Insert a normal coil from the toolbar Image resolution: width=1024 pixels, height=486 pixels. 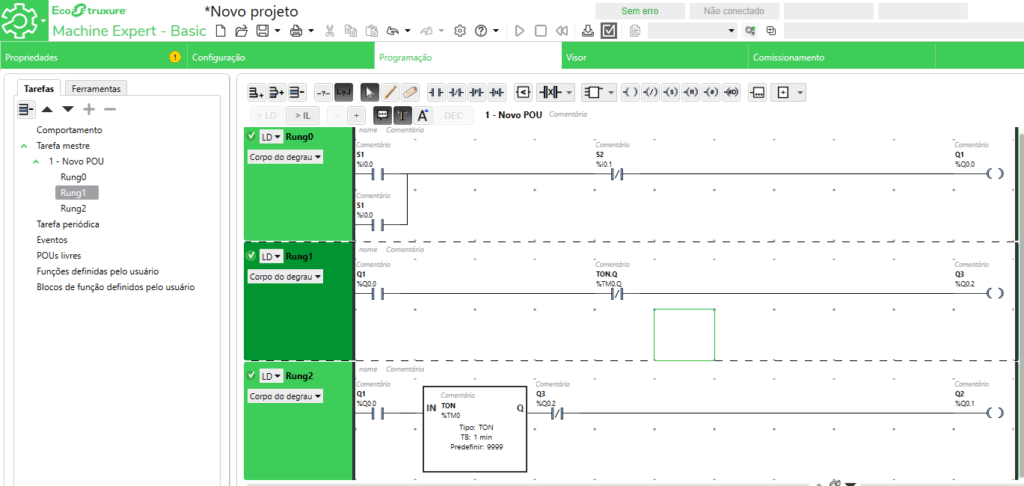630,93
